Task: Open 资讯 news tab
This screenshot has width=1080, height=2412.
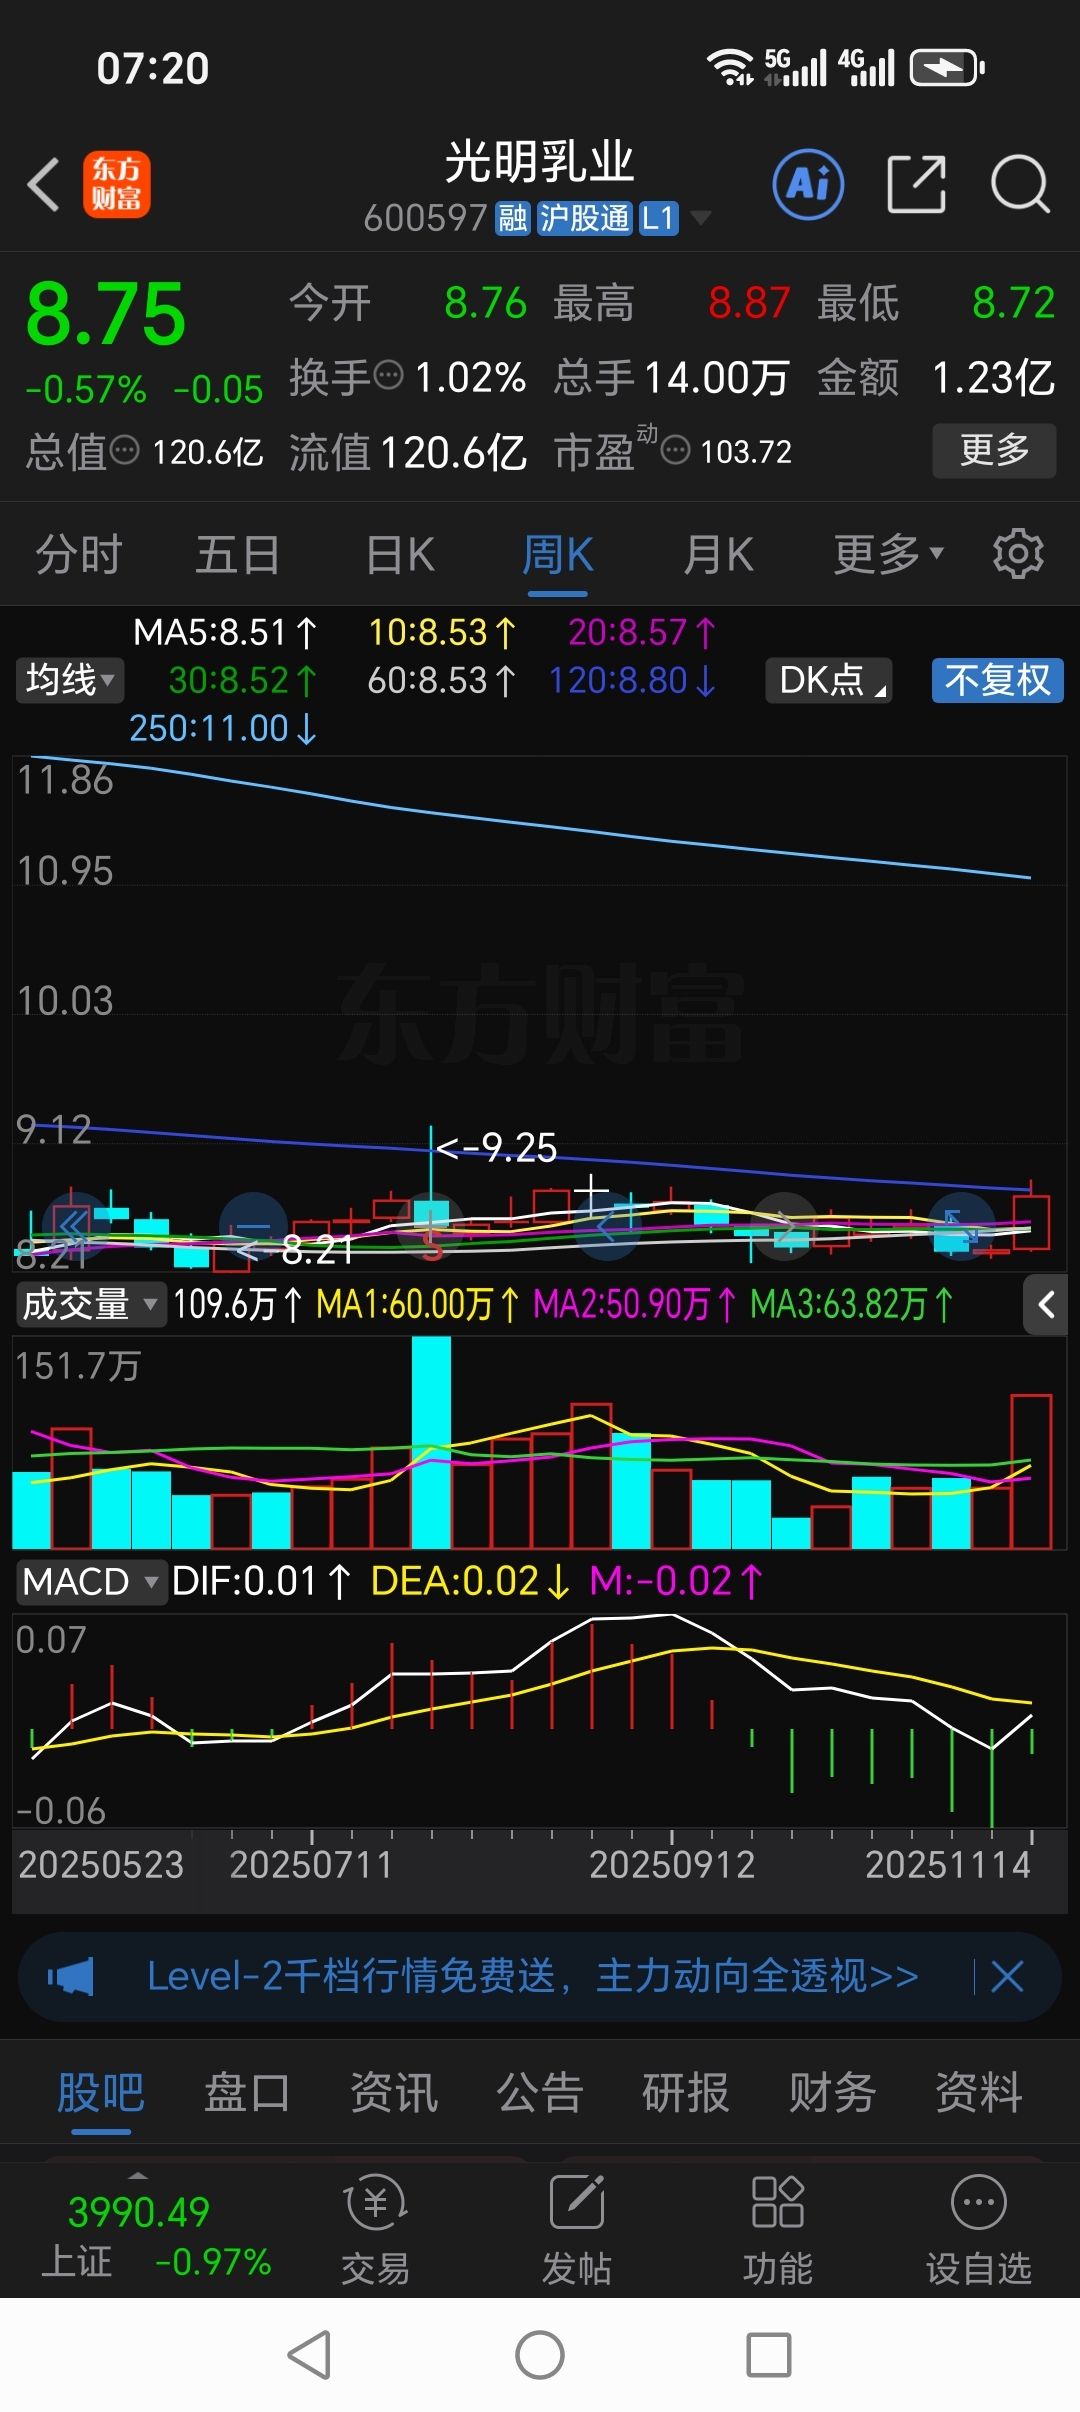Action: [394, 2092]
